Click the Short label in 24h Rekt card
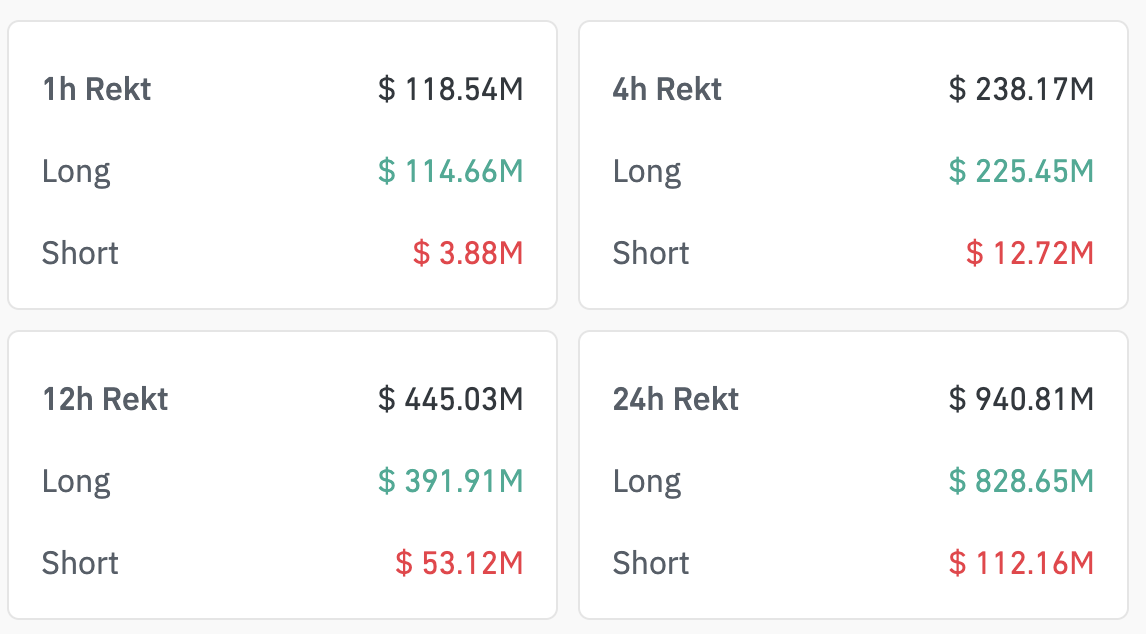 pos(651,563)
